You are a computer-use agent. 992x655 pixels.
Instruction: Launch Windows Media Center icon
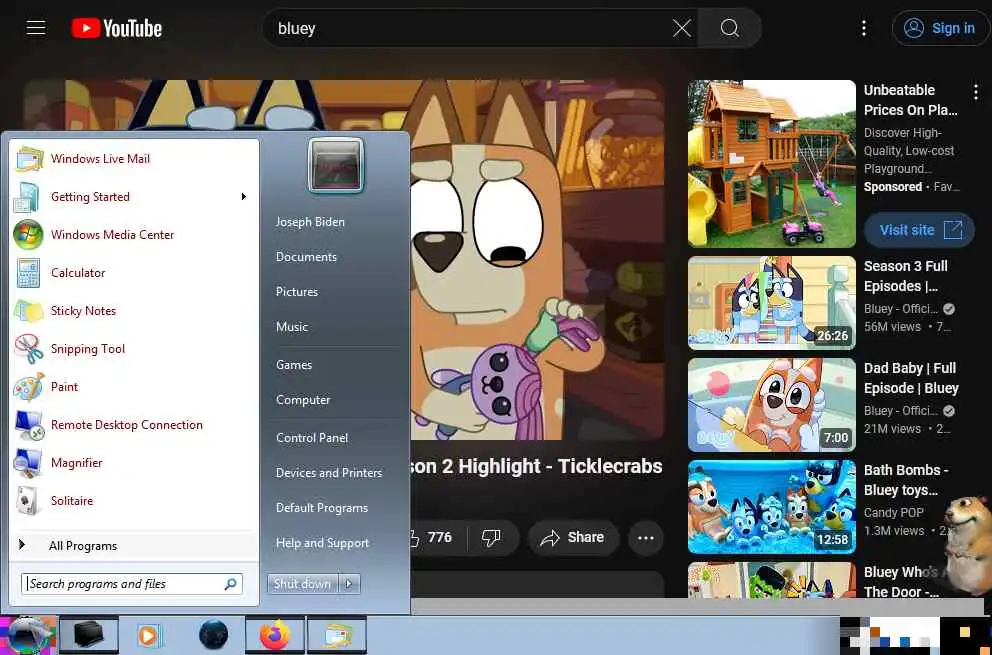click(28, 235)
